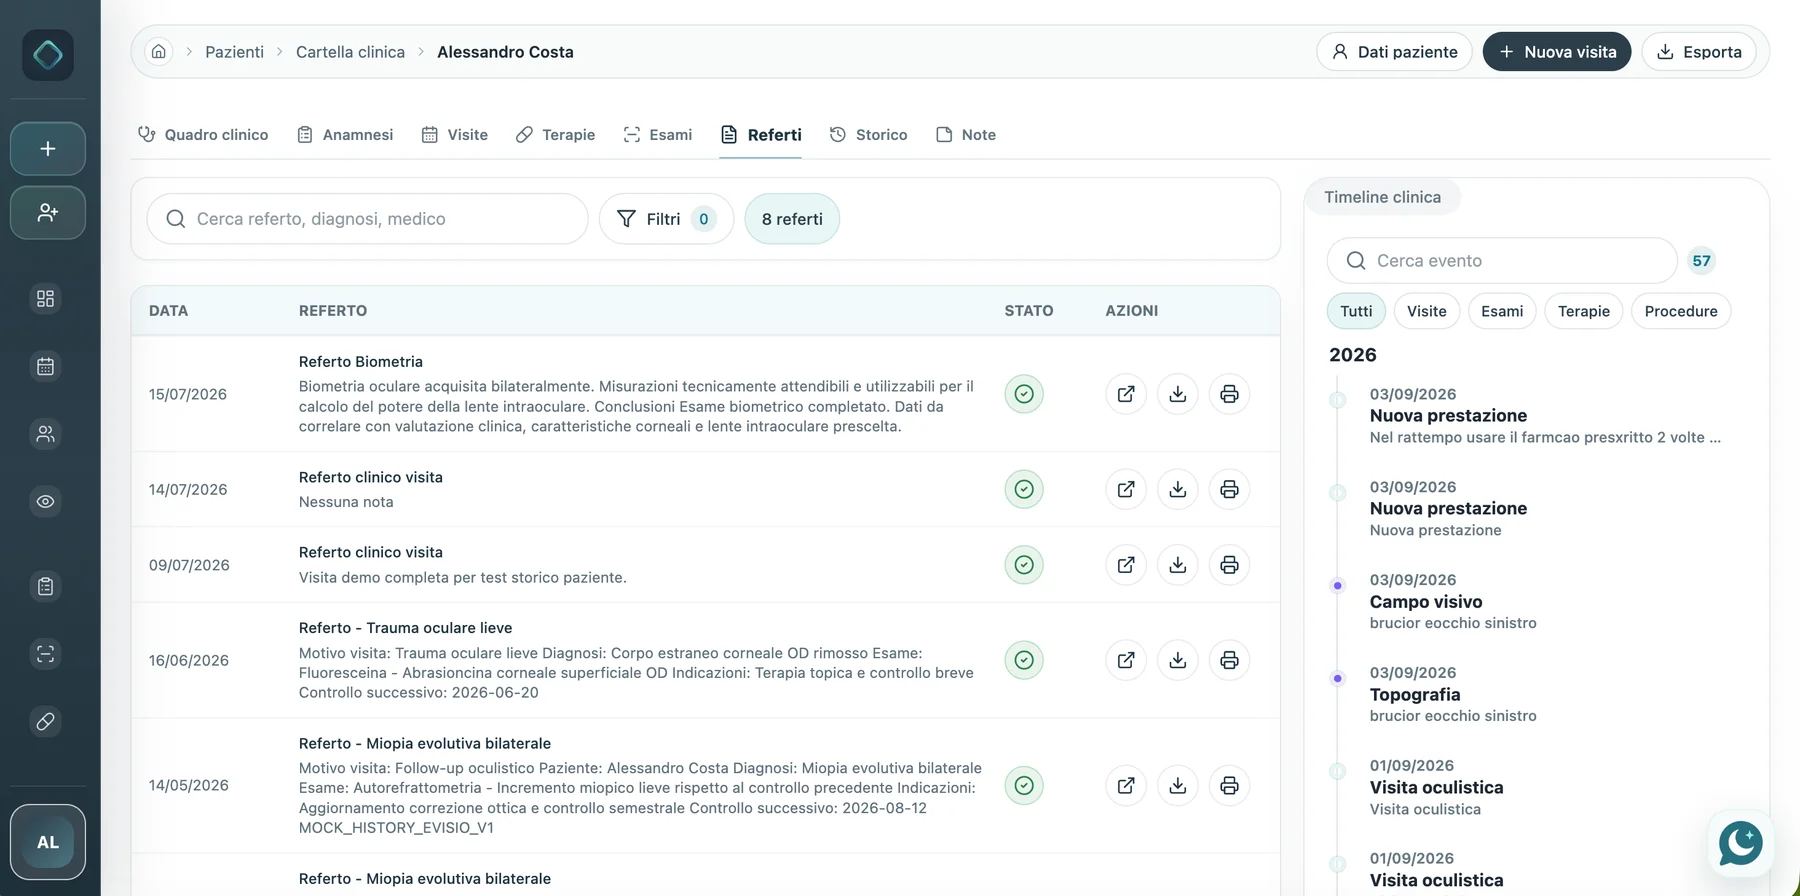1800x896 pixels.
Task: Open the patients group sidebar icon
Action: click(46, 434)
